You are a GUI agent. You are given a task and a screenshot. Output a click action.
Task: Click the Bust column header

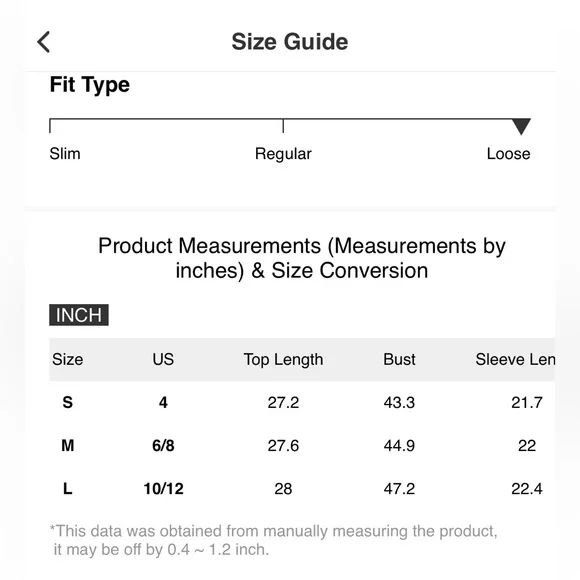tap(399, 359)
